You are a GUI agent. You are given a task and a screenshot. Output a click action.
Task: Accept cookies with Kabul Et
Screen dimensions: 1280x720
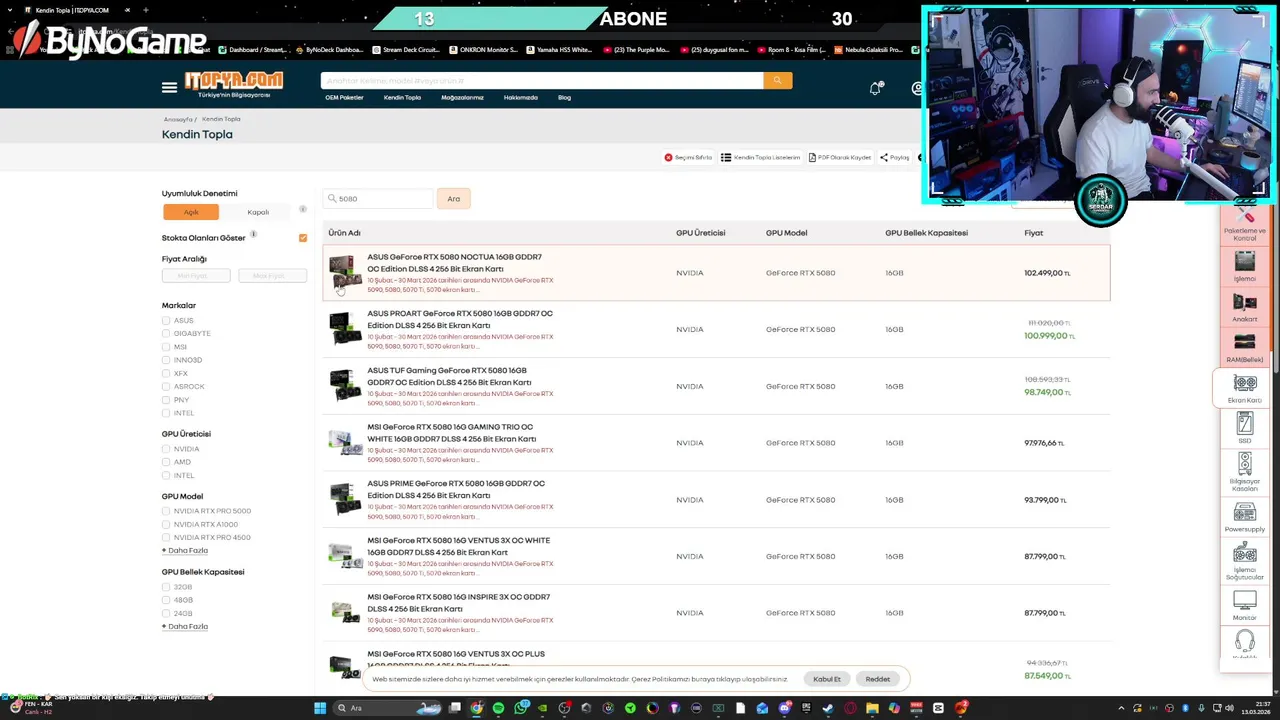pyautogui.click(x=827, y=679)
